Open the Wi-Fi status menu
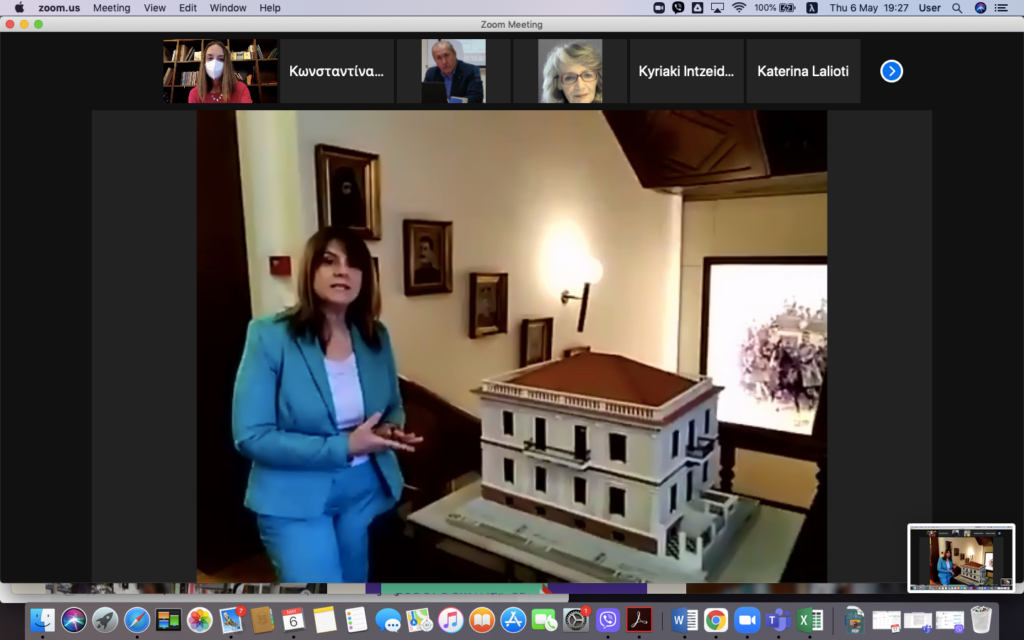Image resolution: width=1024 pixels, height=640 pixels. coord(739,8)
